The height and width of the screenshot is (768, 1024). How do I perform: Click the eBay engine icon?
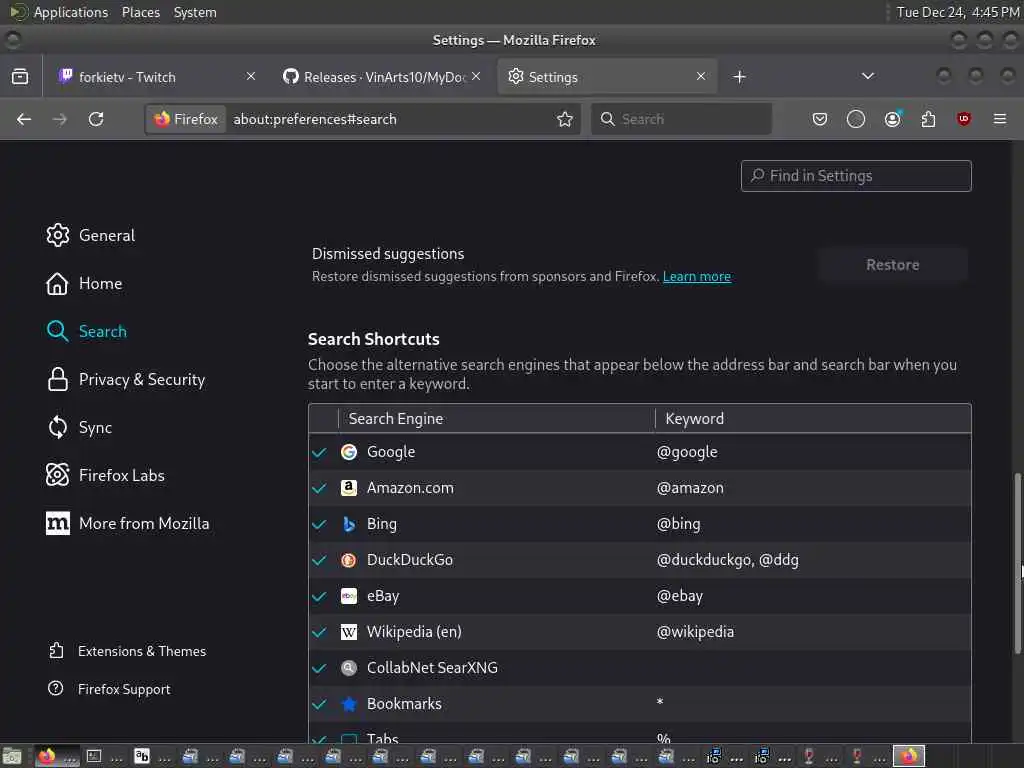click(349, 596)
